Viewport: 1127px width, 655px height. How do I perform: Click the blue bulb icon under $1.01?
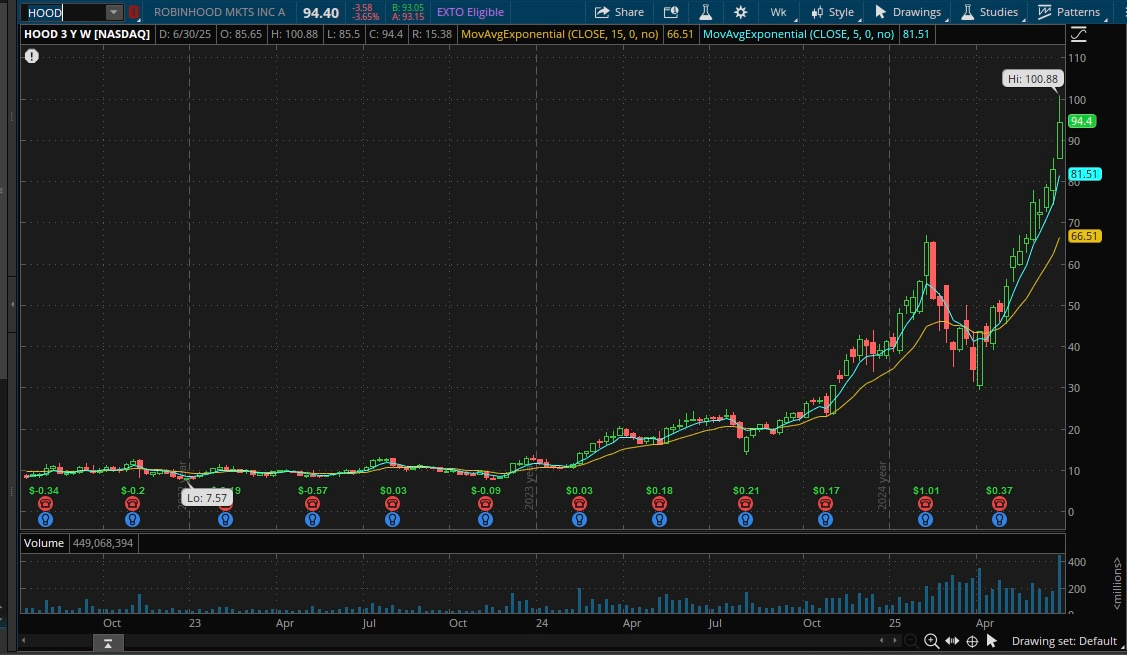point(926,519)
